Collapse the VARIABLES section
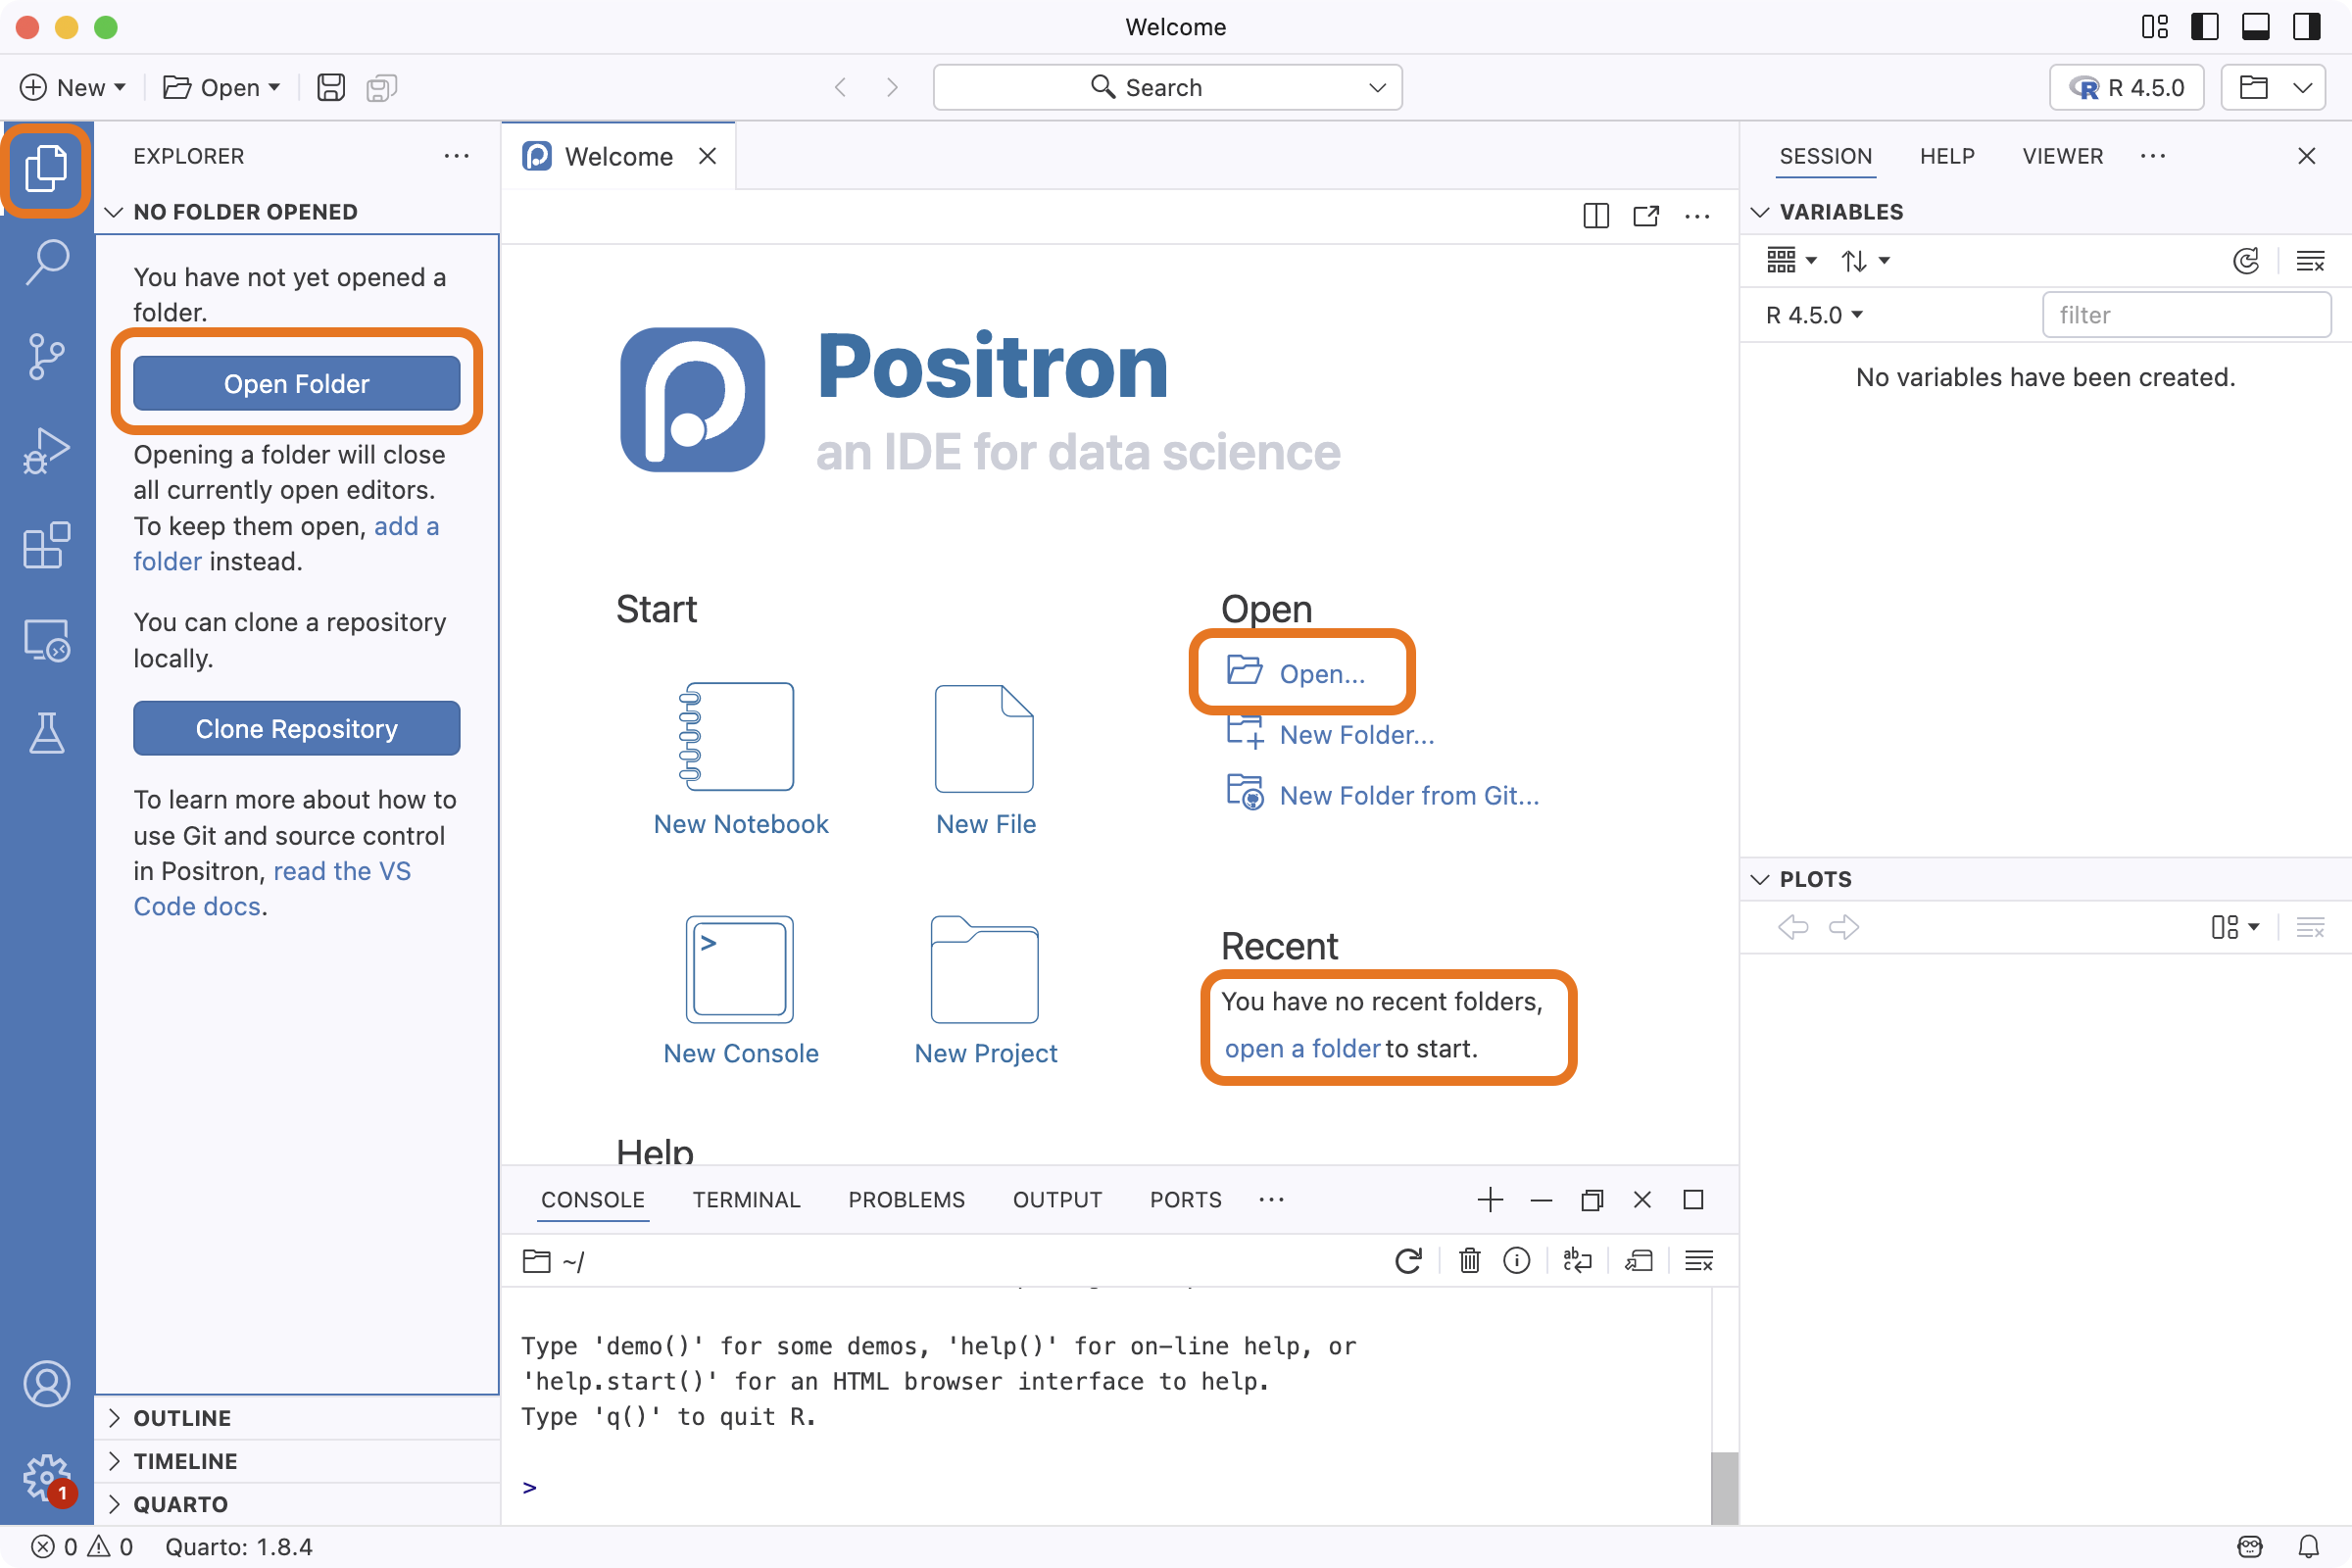This screenshot has height=1568, width=2352. (x=1760, y=212)
